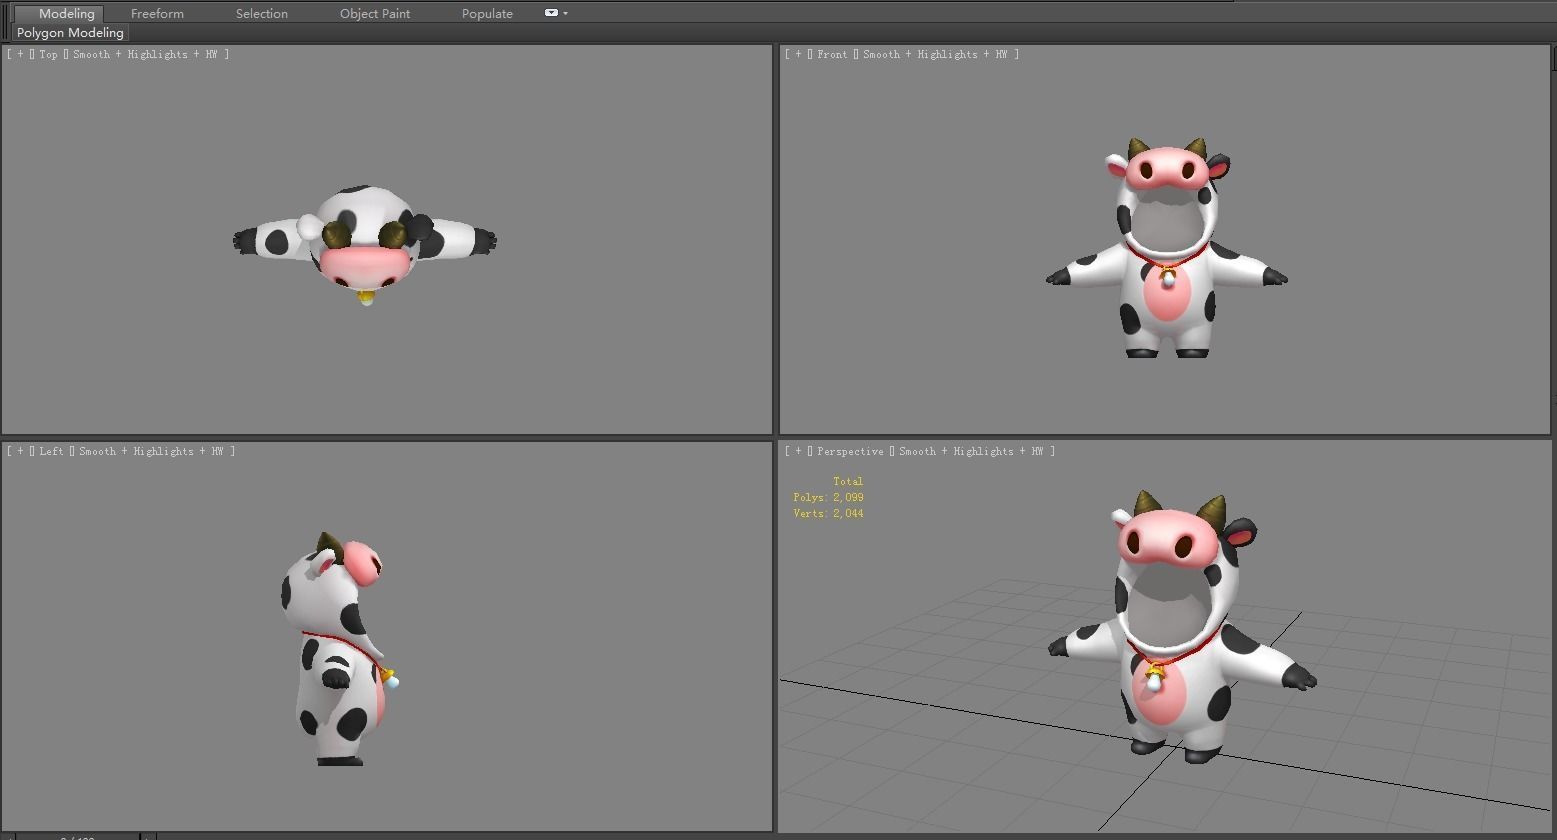Open the [+] menu of the Perspective viewport
The image size is (1557, 840).
(x=798, y=451)
